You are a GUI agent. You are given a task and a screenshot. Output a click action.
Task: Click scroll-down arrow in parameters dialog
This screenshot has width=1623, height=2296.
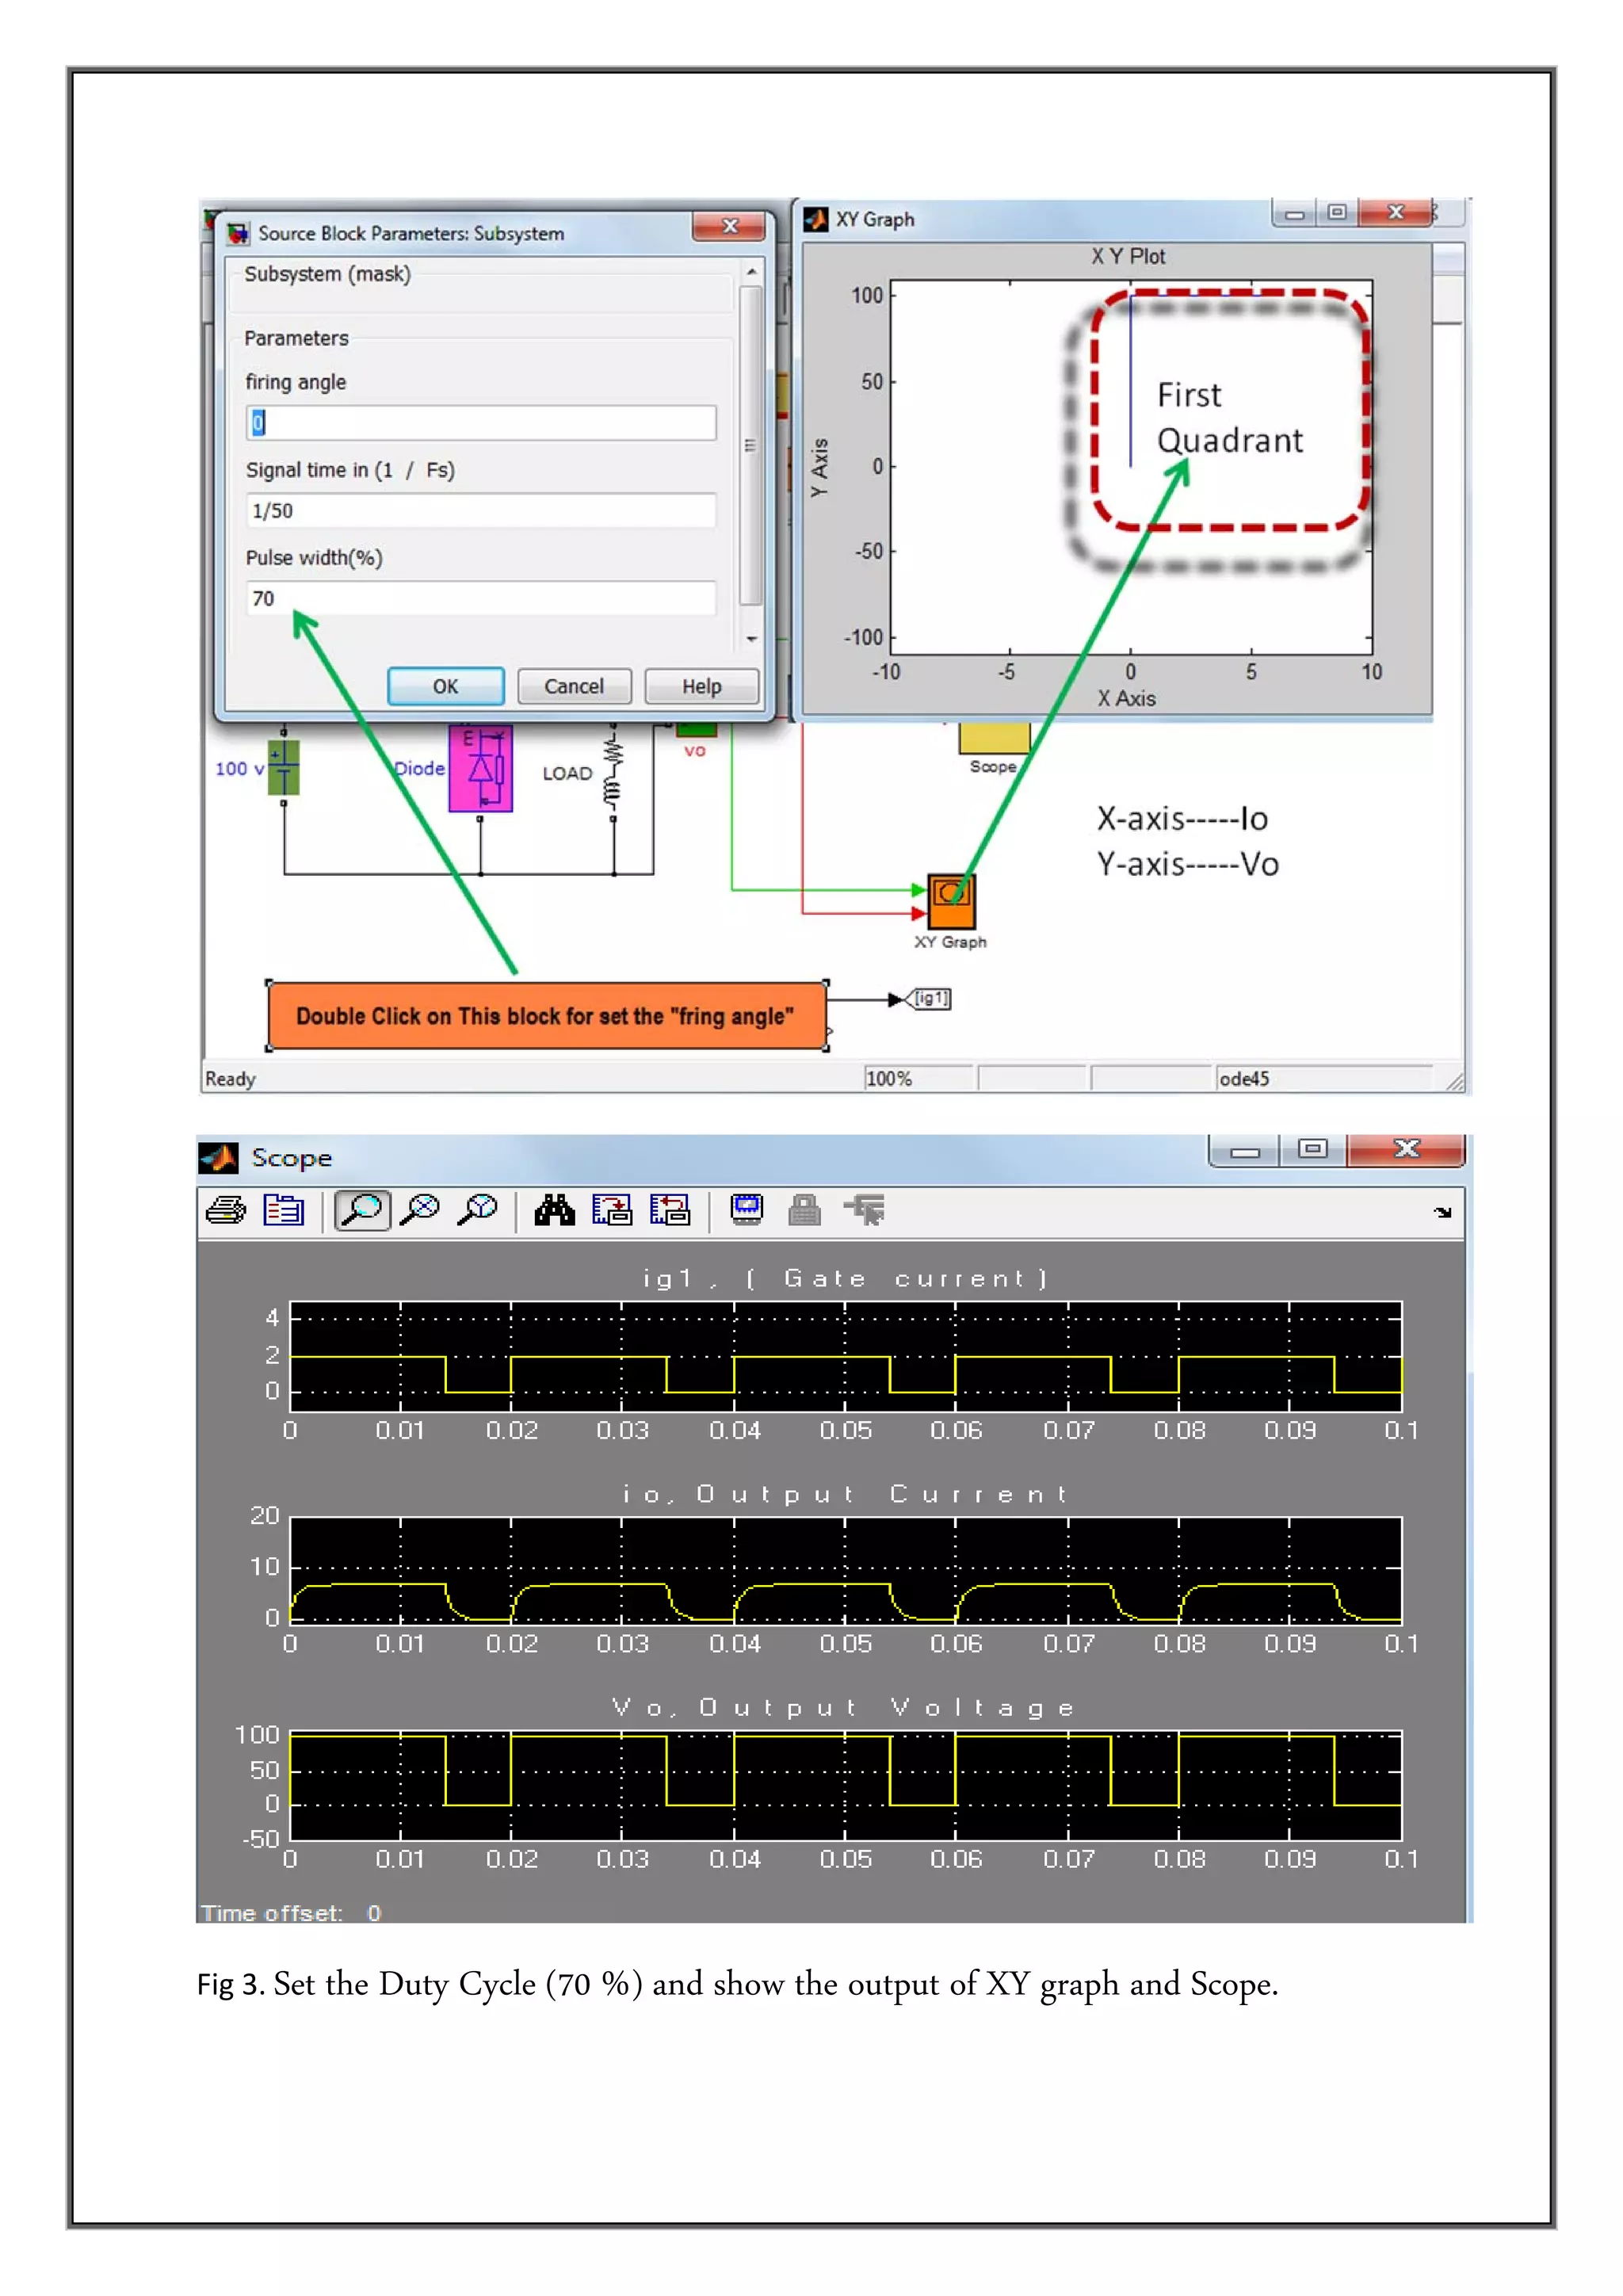[751, 639]
